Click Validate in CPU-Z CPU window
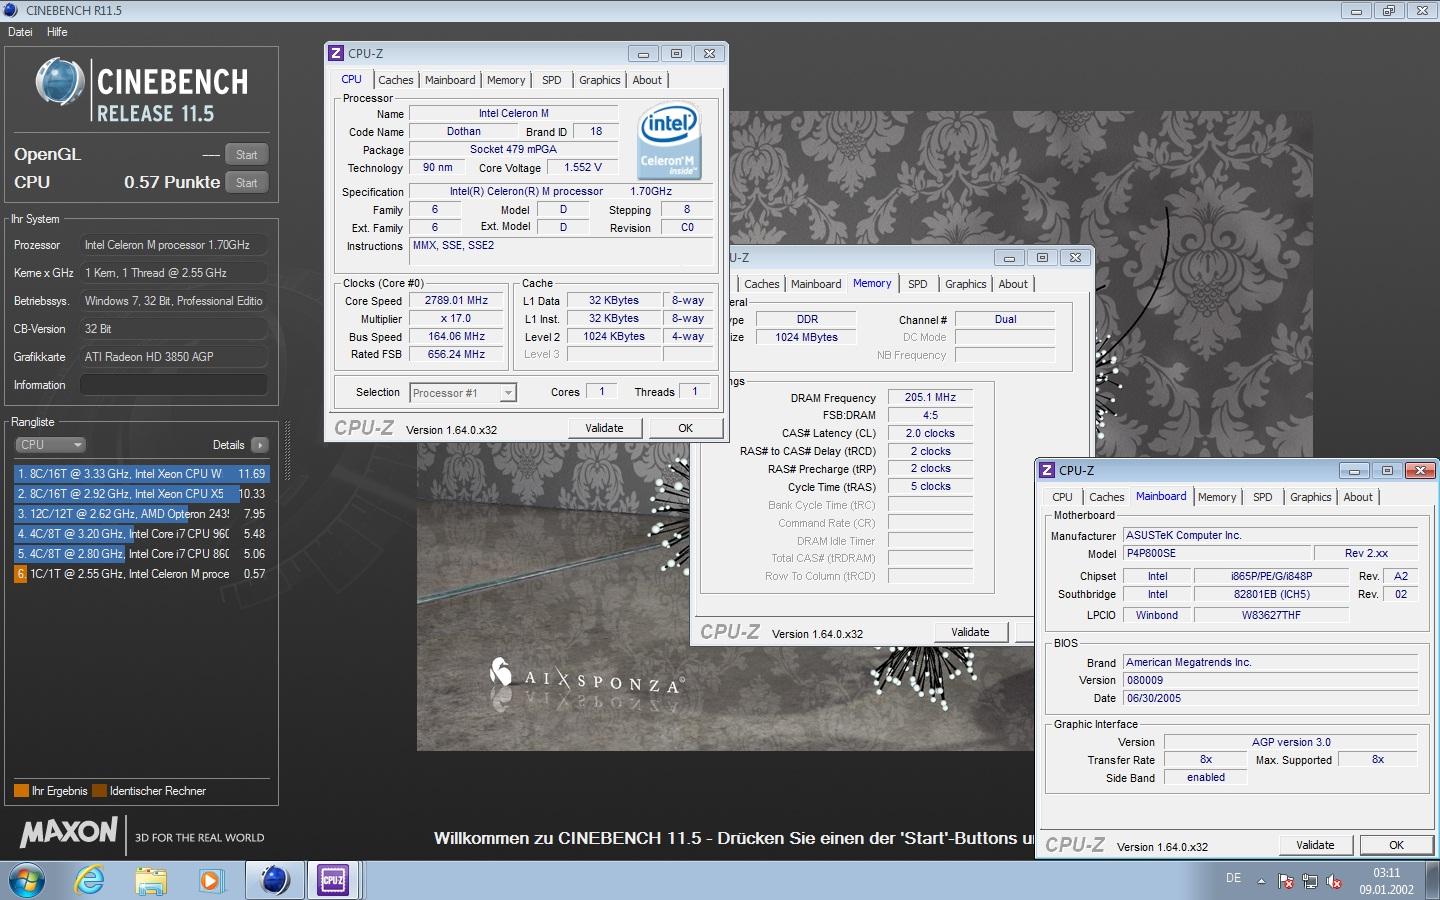Image resolution: width=1440 pixels, height=900 pixels. pyautogui.click(x=604, y=428)
